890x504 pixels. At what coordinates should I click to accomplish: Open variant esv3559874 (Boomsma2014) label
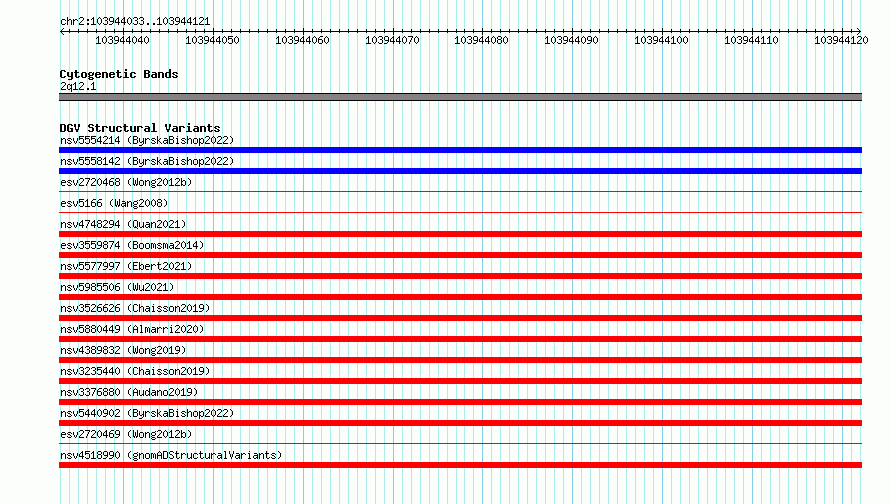[x=132, y=245]
